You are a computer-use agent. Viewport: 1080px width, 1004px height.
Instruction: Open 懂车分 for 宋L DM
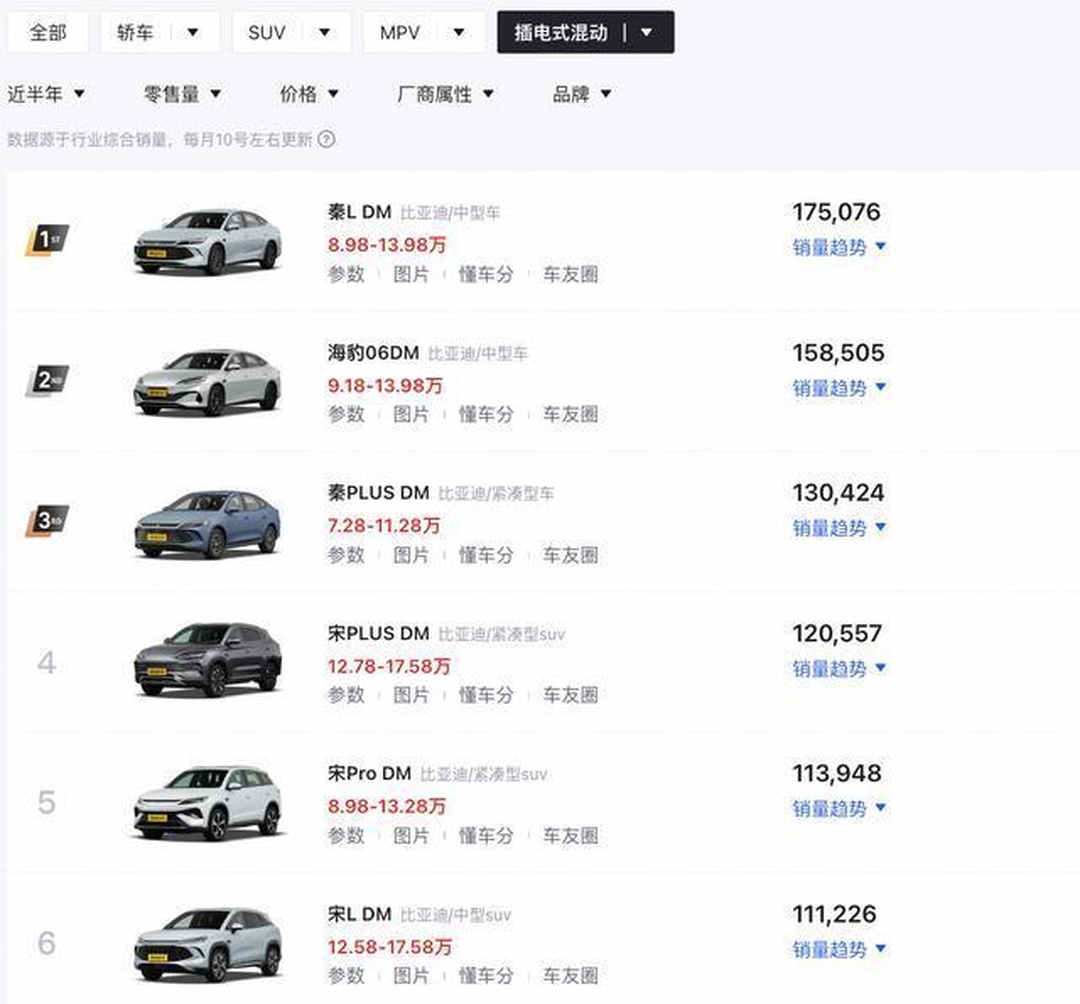point(486,976)
